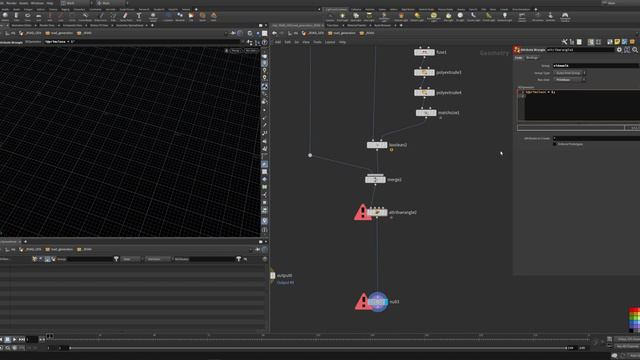Viewport: 640px width, 360px height.
Task: Select the mantnoise1 node
Action: click(426, 113)
